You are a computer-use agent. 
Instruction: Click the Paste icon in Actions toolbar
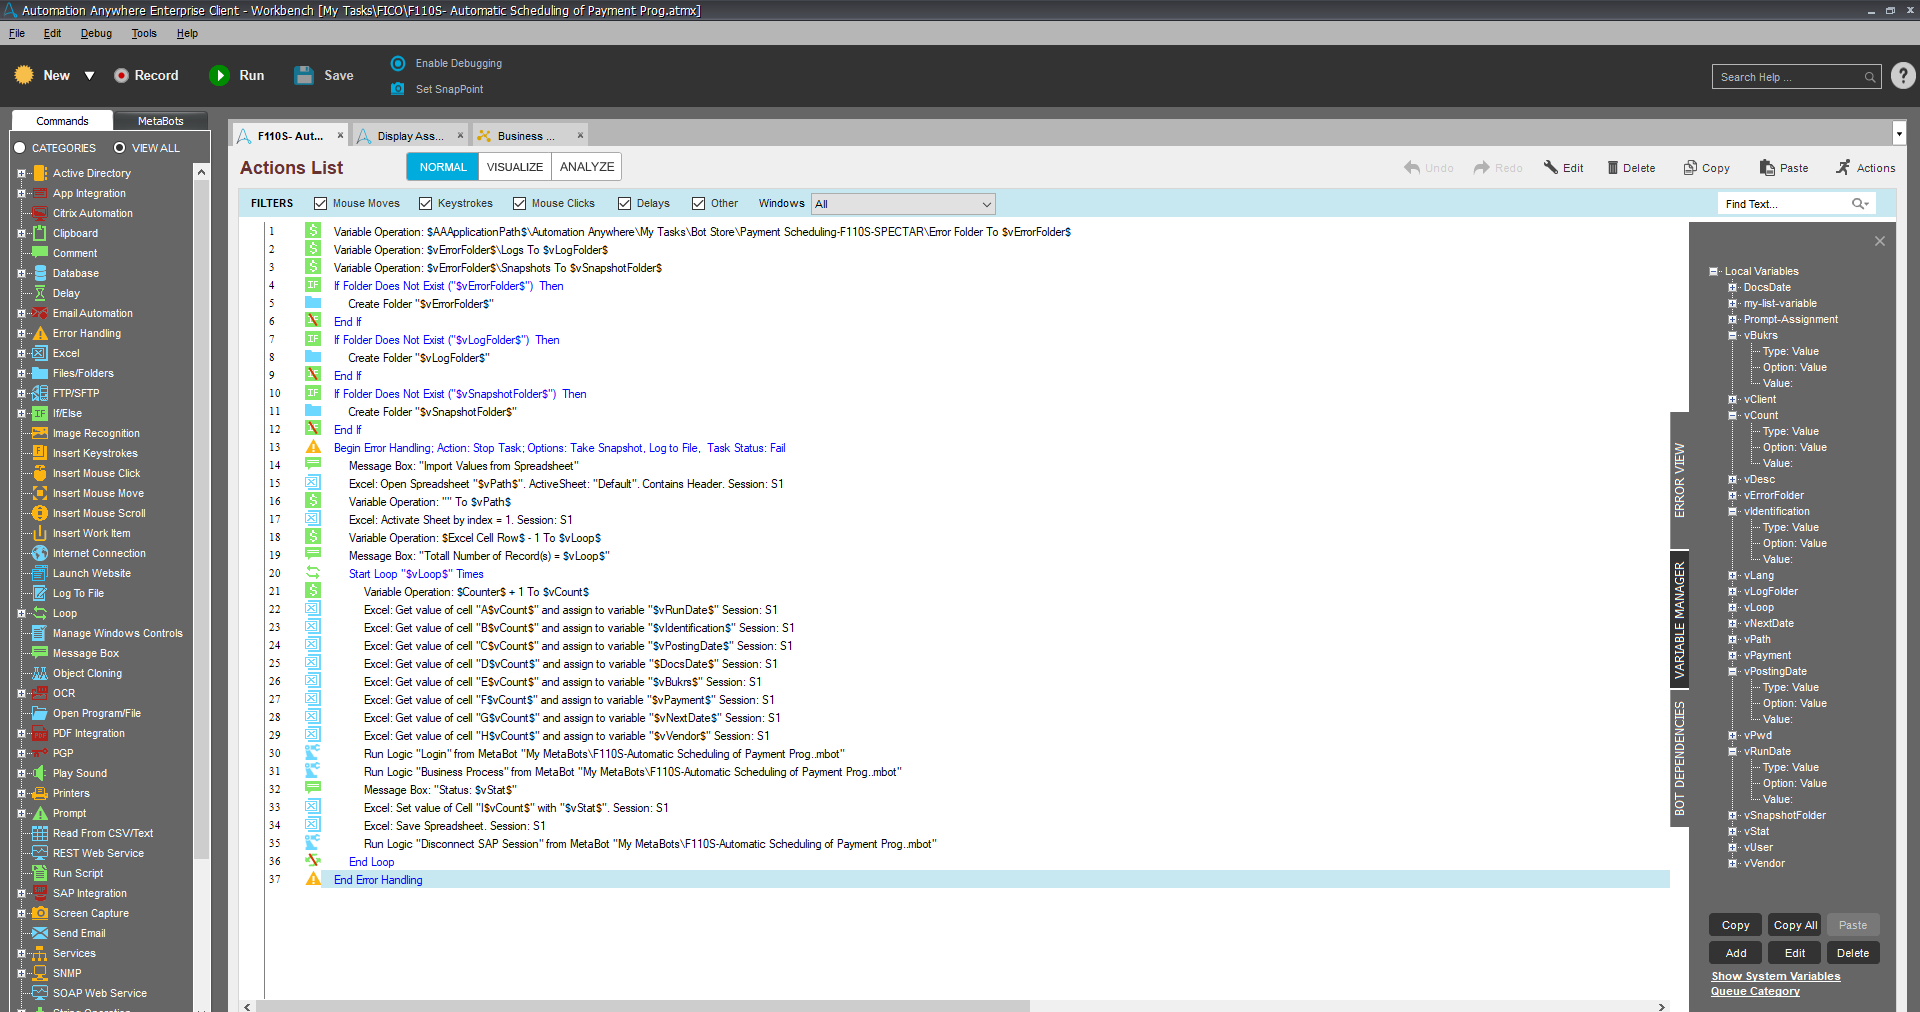click(x=1767, y=168)
